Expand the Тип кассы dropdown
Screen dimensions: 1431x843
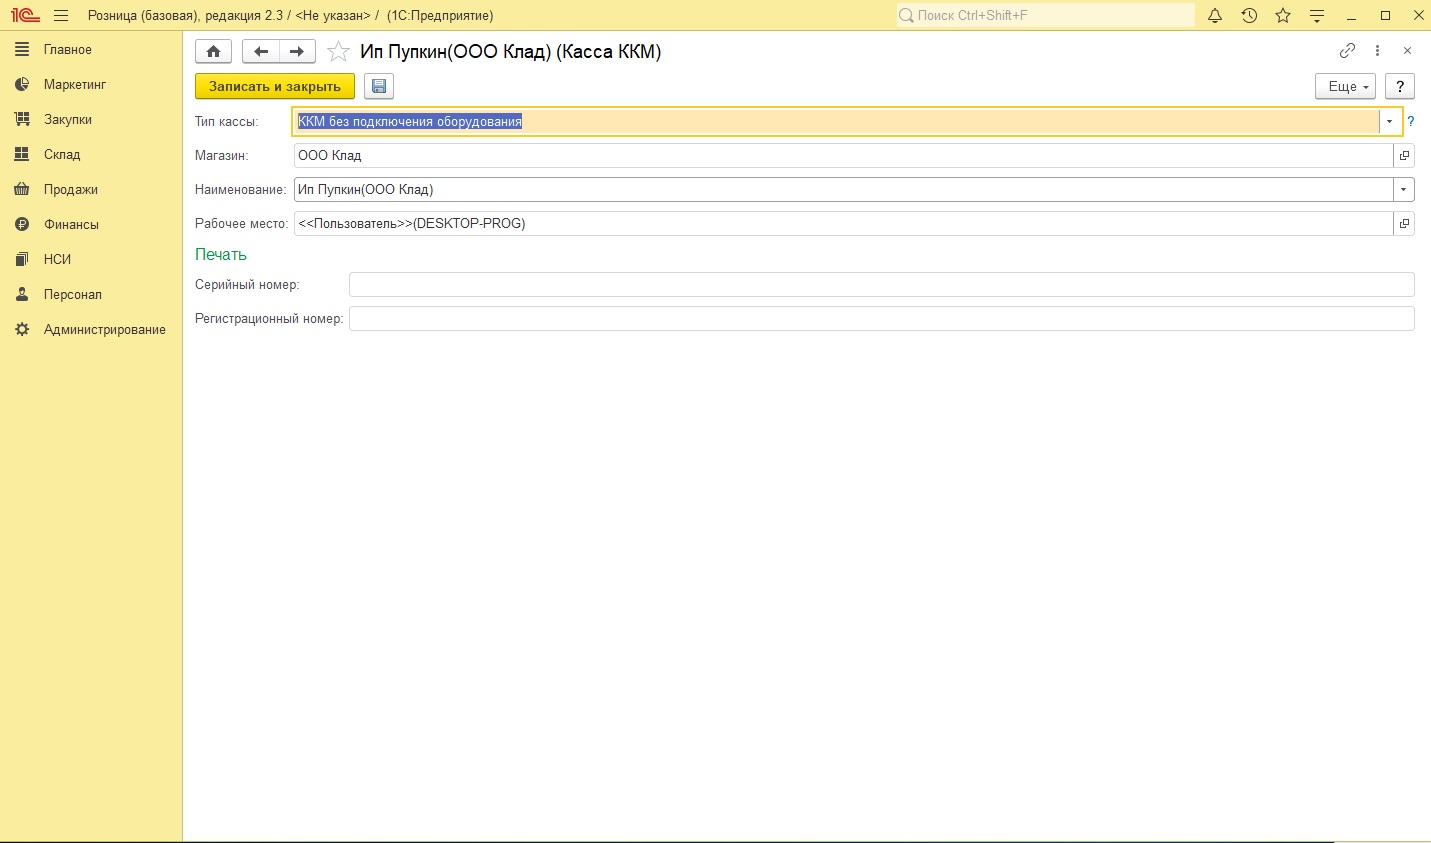point(1389,121)
